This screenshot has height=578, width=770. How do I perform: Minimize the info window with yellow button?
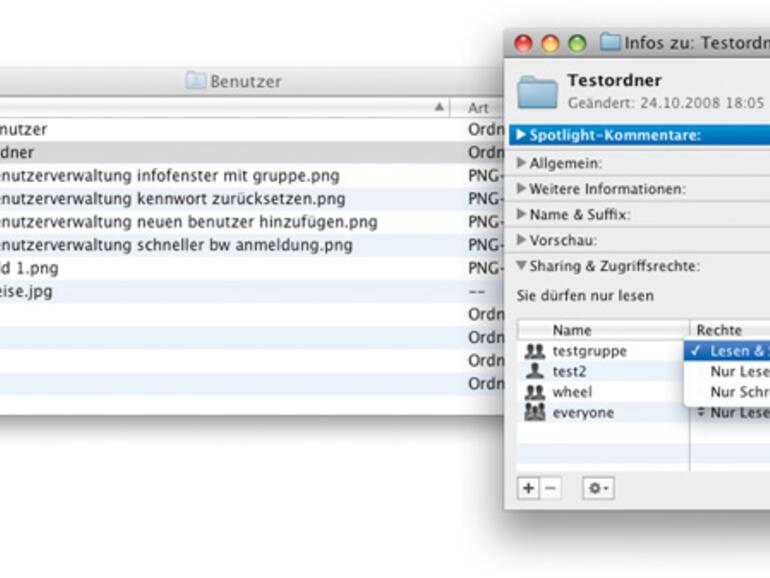(x=550, y=43)
